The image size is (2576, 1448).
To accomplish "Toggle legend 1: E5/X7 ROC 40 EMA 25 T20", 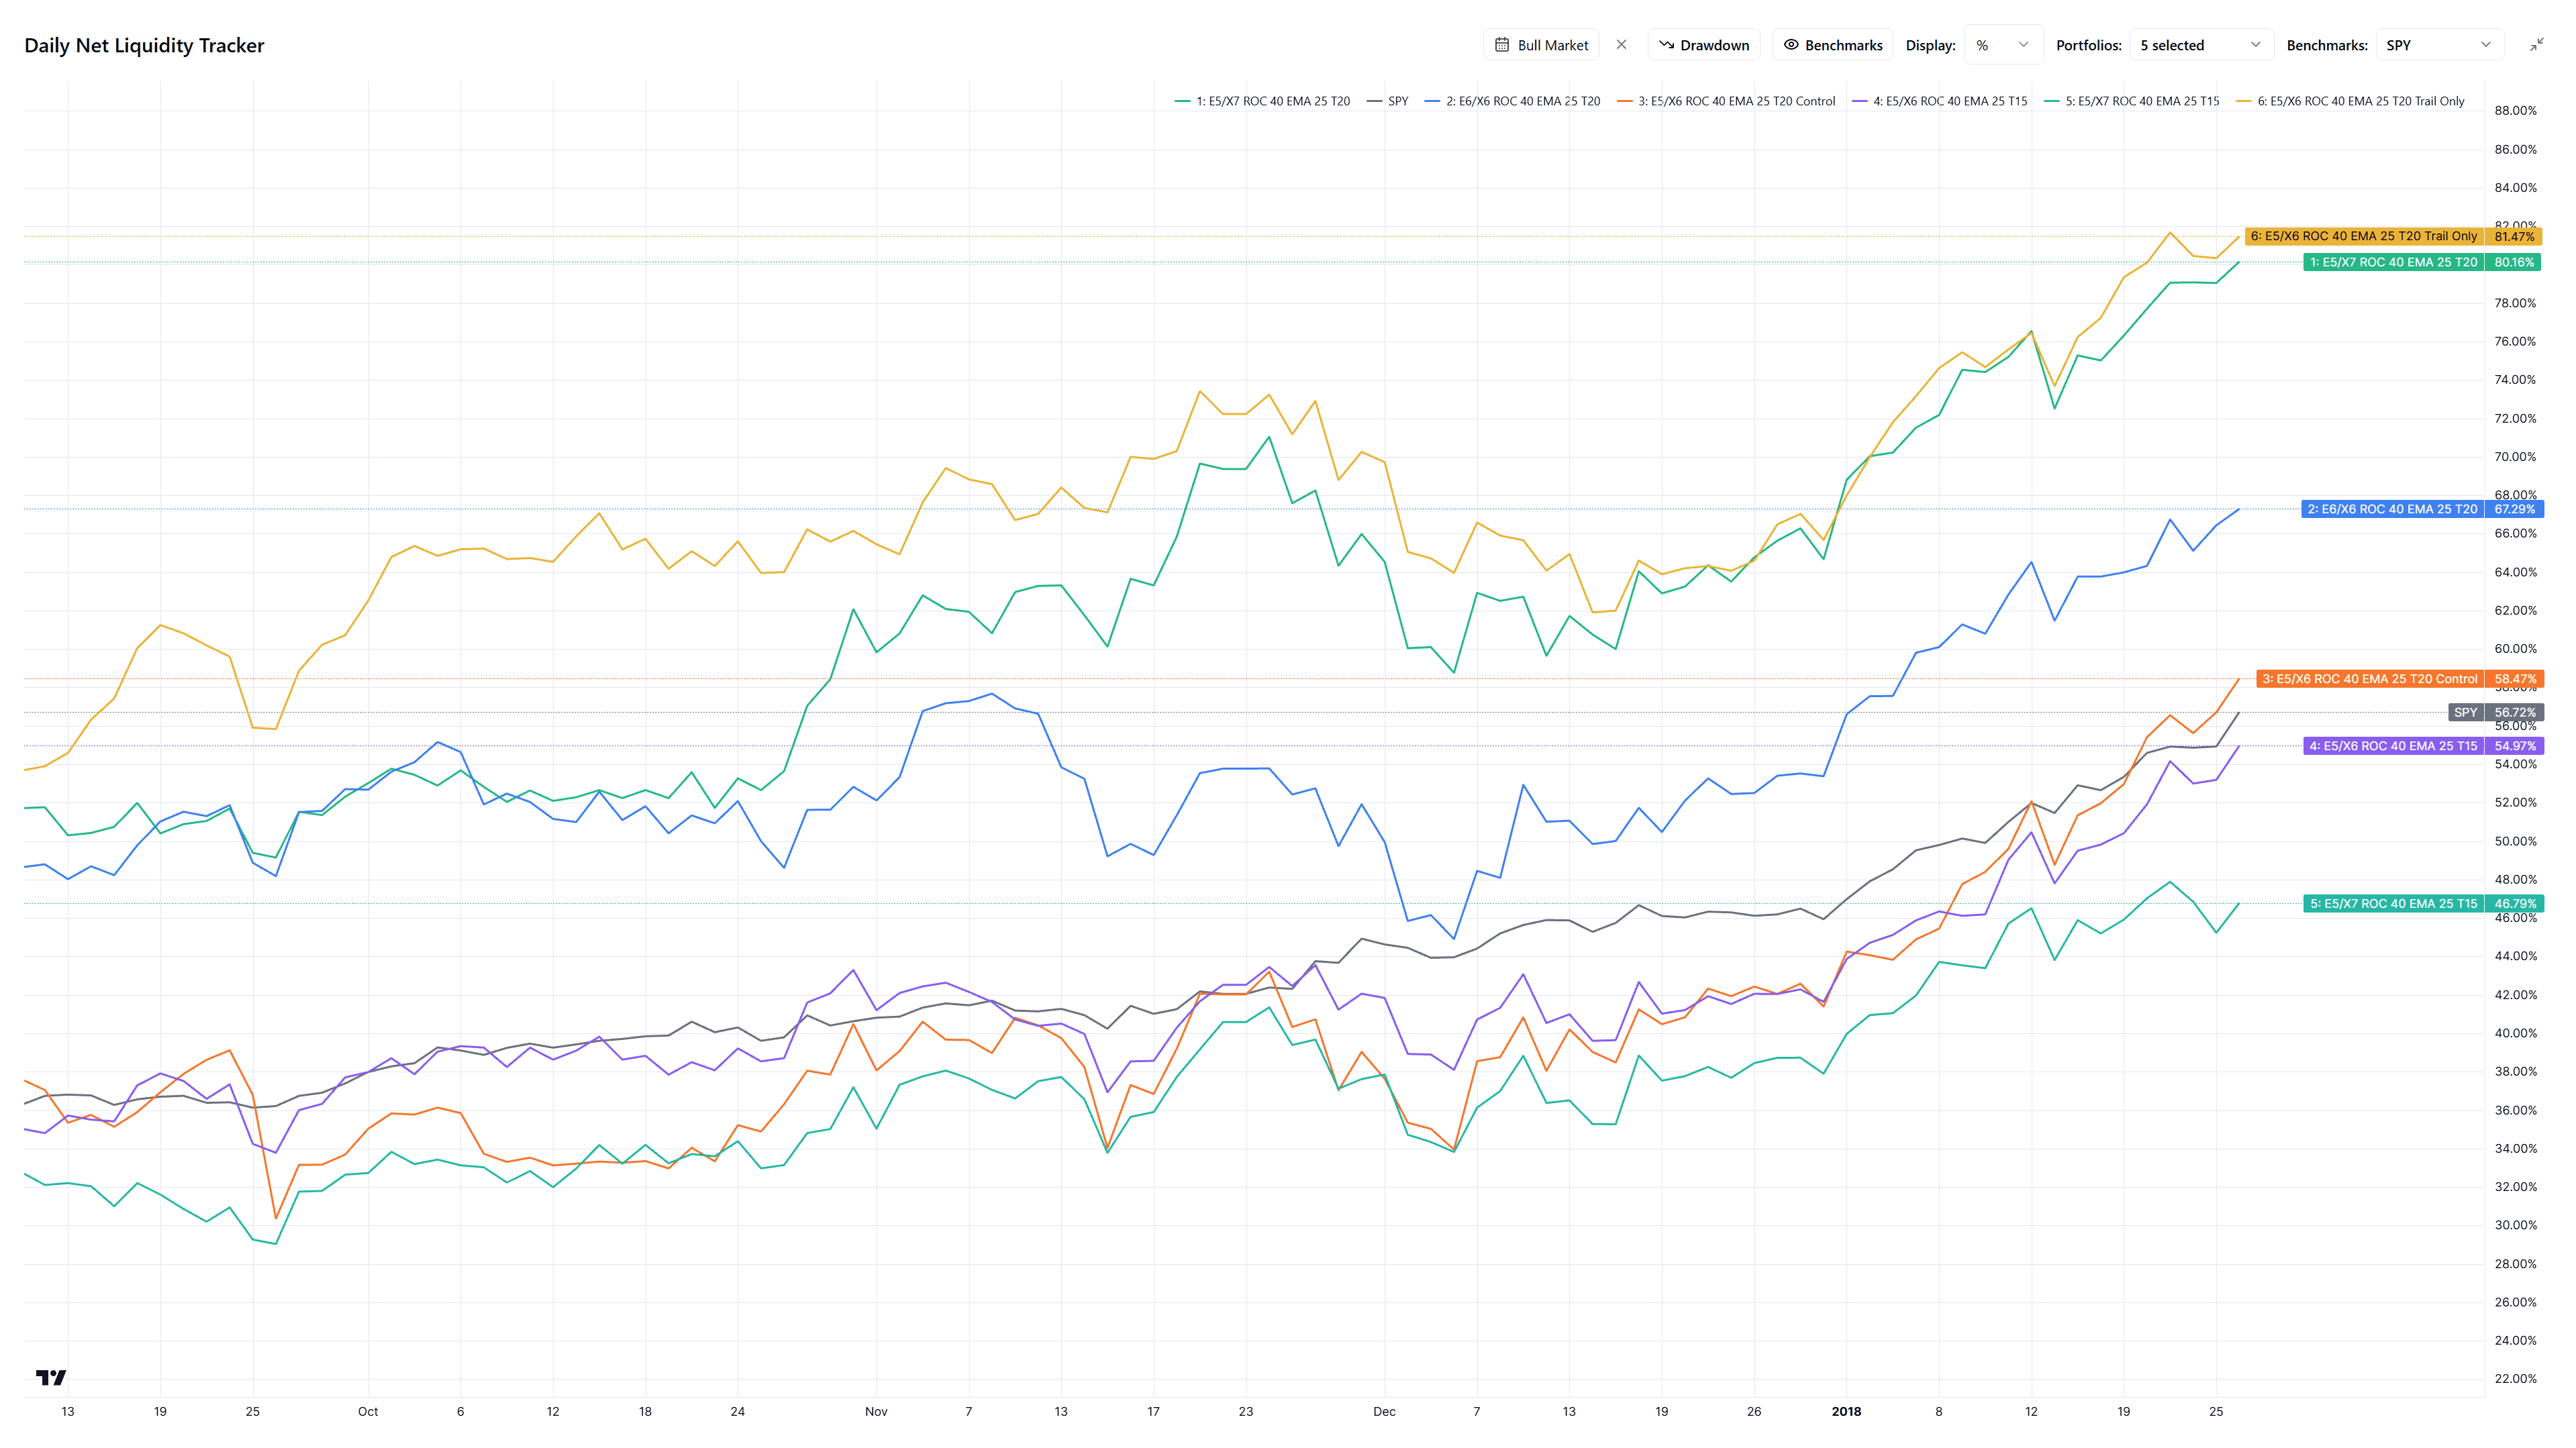I will click(1262, 101).
